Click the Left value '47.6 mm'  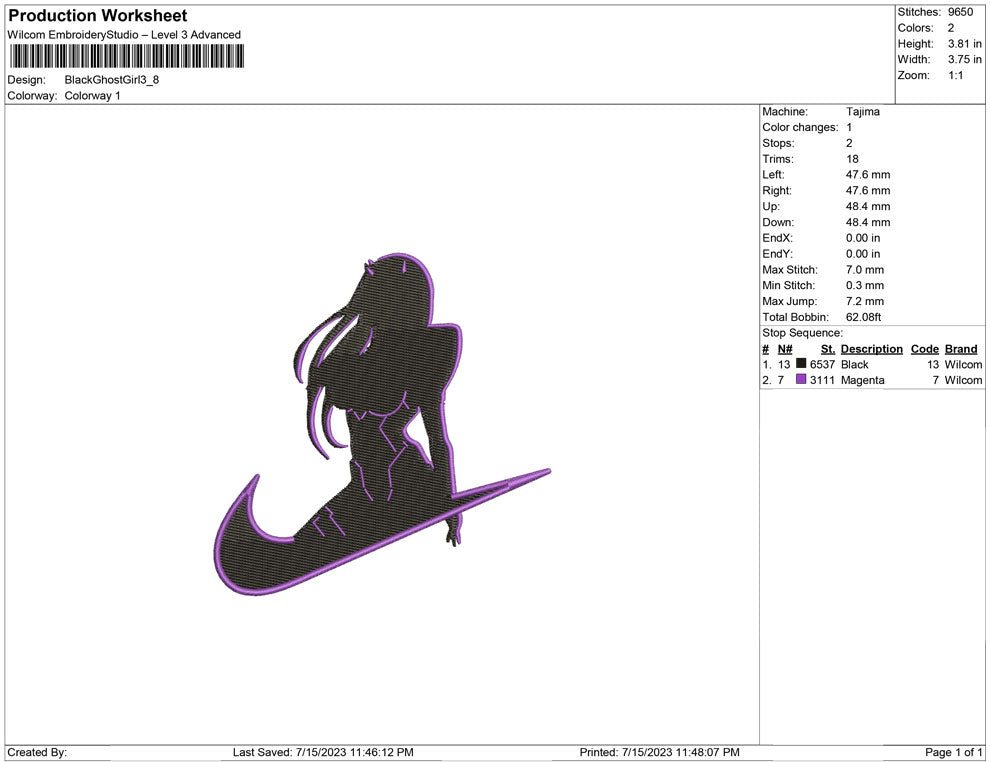(x=868, y=175)
